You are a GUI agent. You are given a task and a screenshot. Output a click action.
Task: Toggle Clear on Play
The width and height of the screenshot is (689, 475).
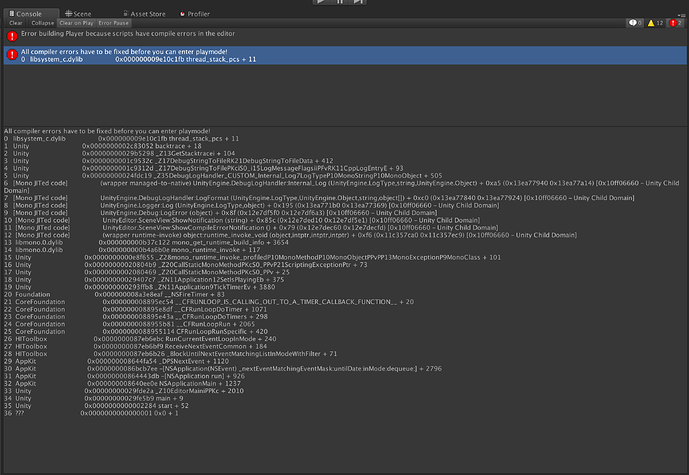[76, 23]
